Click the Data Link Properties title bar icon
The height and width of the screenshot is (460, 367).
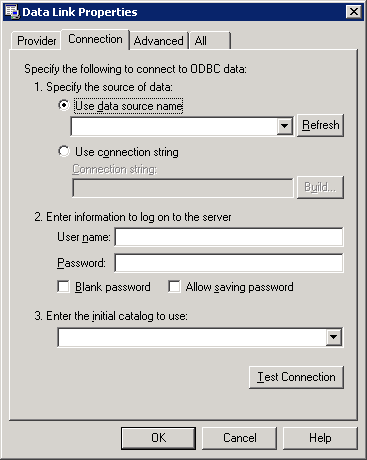(12, 12)
